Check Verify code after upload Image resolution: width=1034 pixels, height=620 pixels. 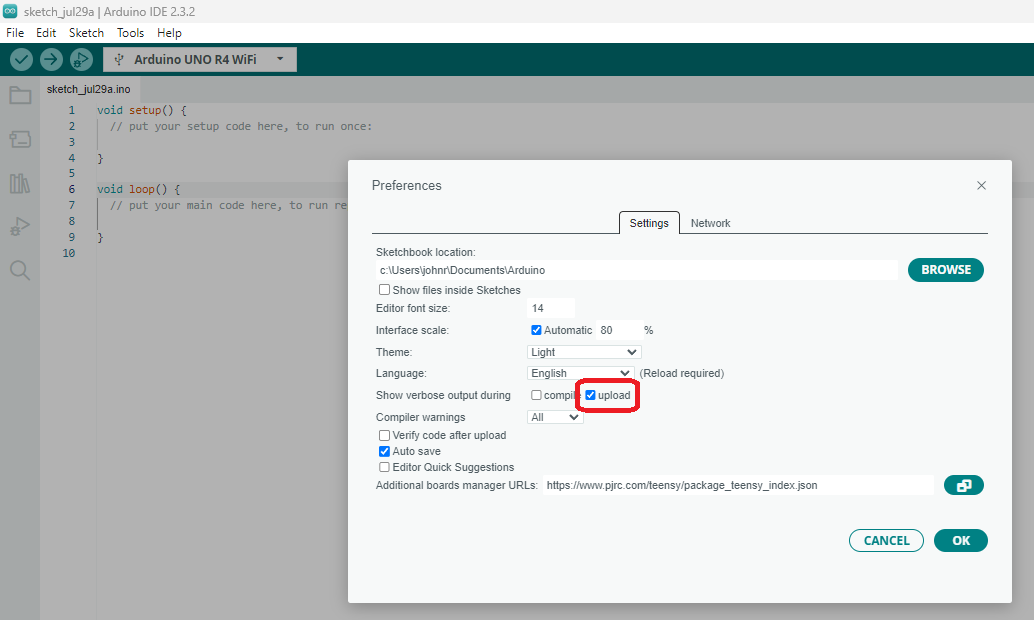(384, 435)
